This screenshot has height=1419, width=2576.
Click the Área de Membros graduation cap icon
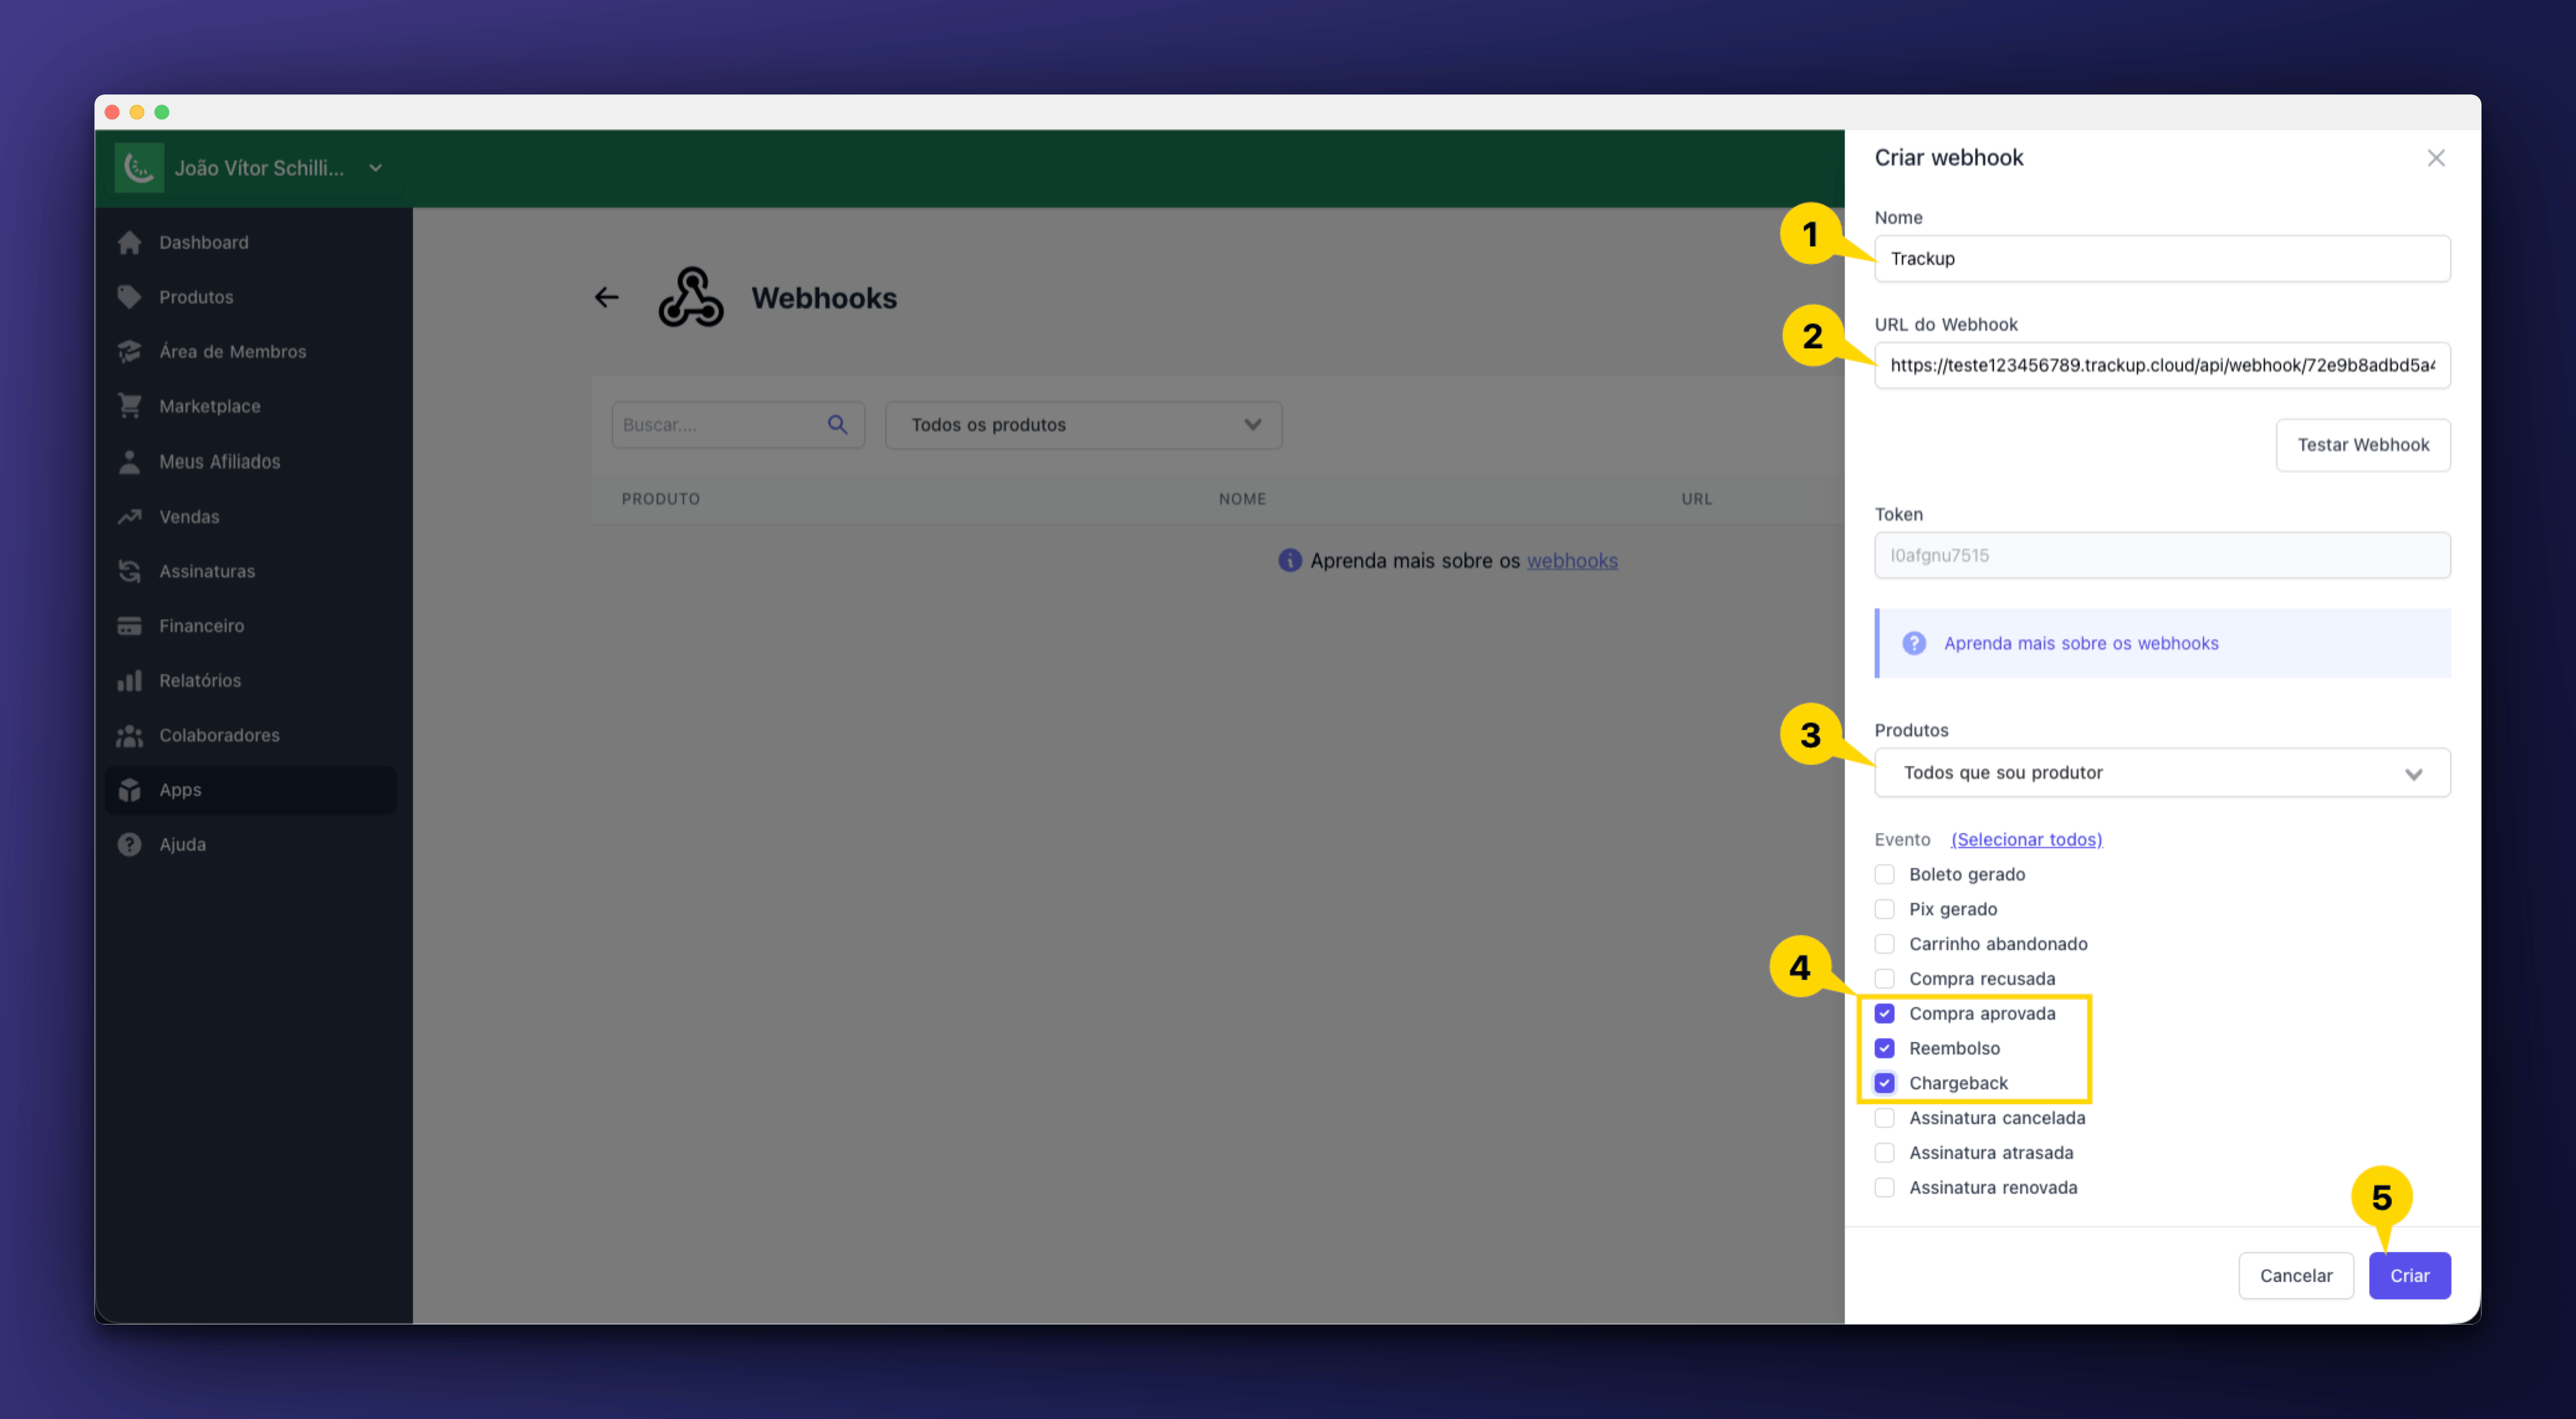[129, 351]
